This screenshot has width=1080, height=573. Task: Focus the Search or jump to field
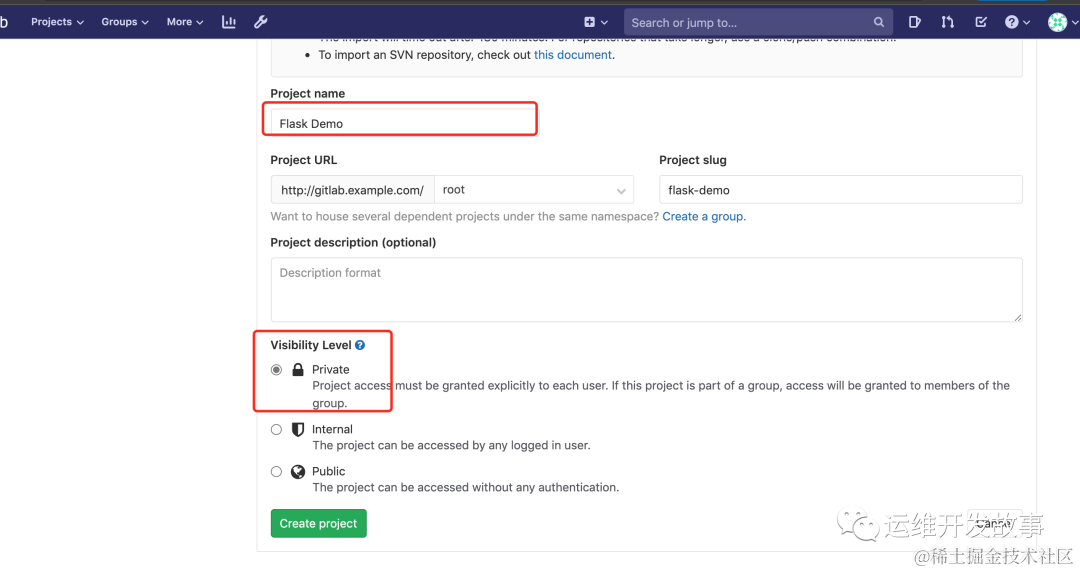tap(758, 22)
